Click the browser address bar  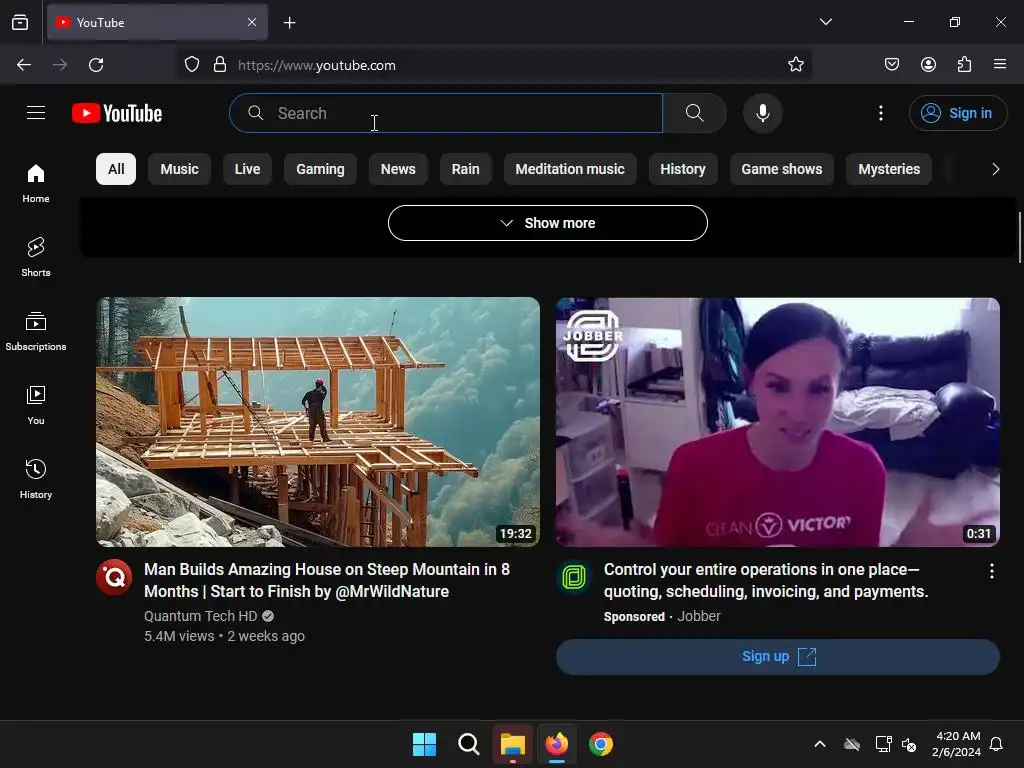pyautogui.click(x=494, y=65)
